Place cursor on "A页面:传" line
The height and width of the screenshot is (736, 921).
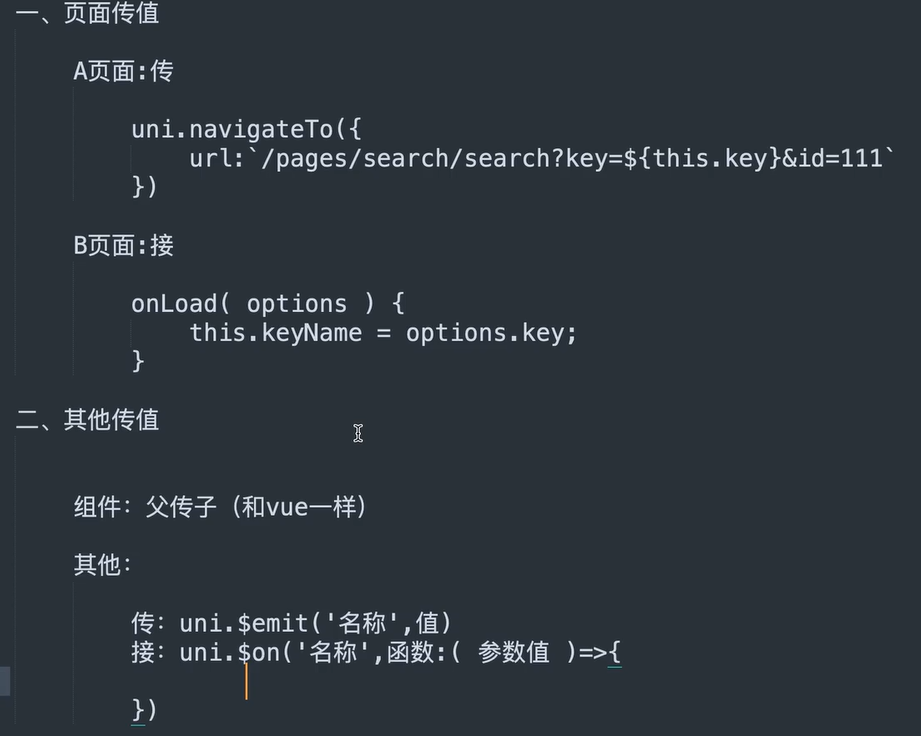click(x=123, y=71)
